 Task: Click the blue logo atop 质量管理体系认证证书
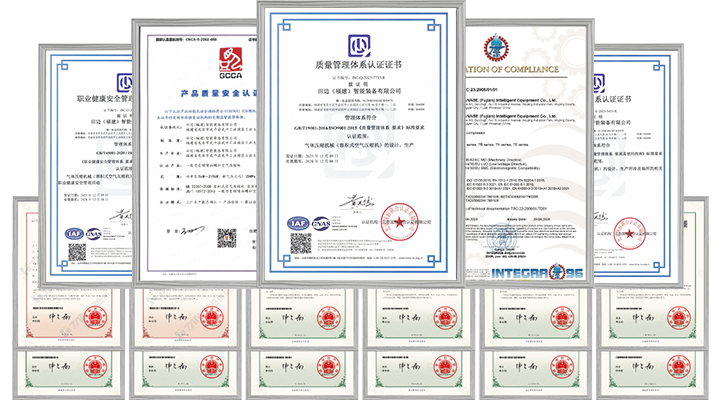pos(359,46)
